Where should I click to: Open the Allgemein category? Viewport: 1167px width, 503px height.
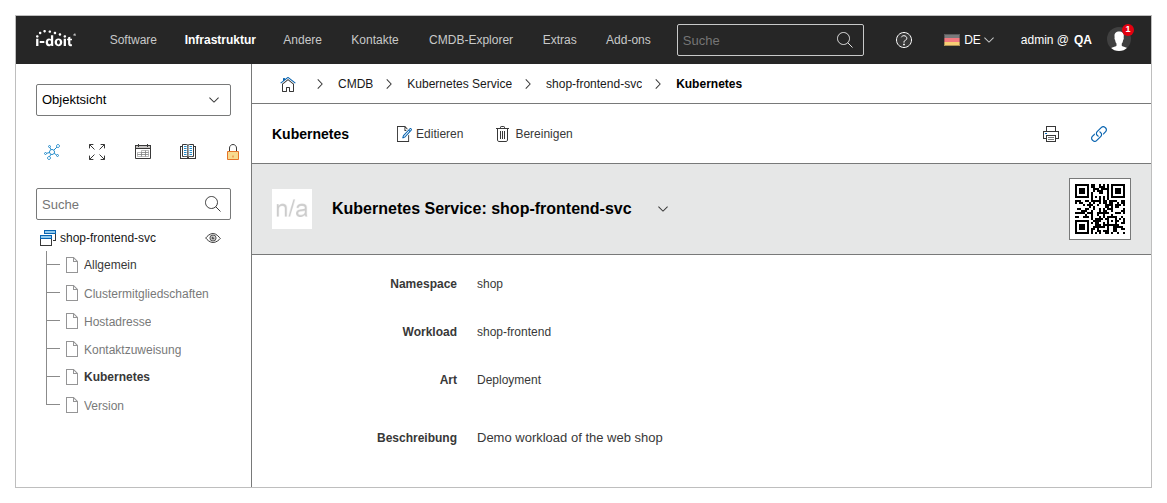pyautogui.click(x=110, y=265)
